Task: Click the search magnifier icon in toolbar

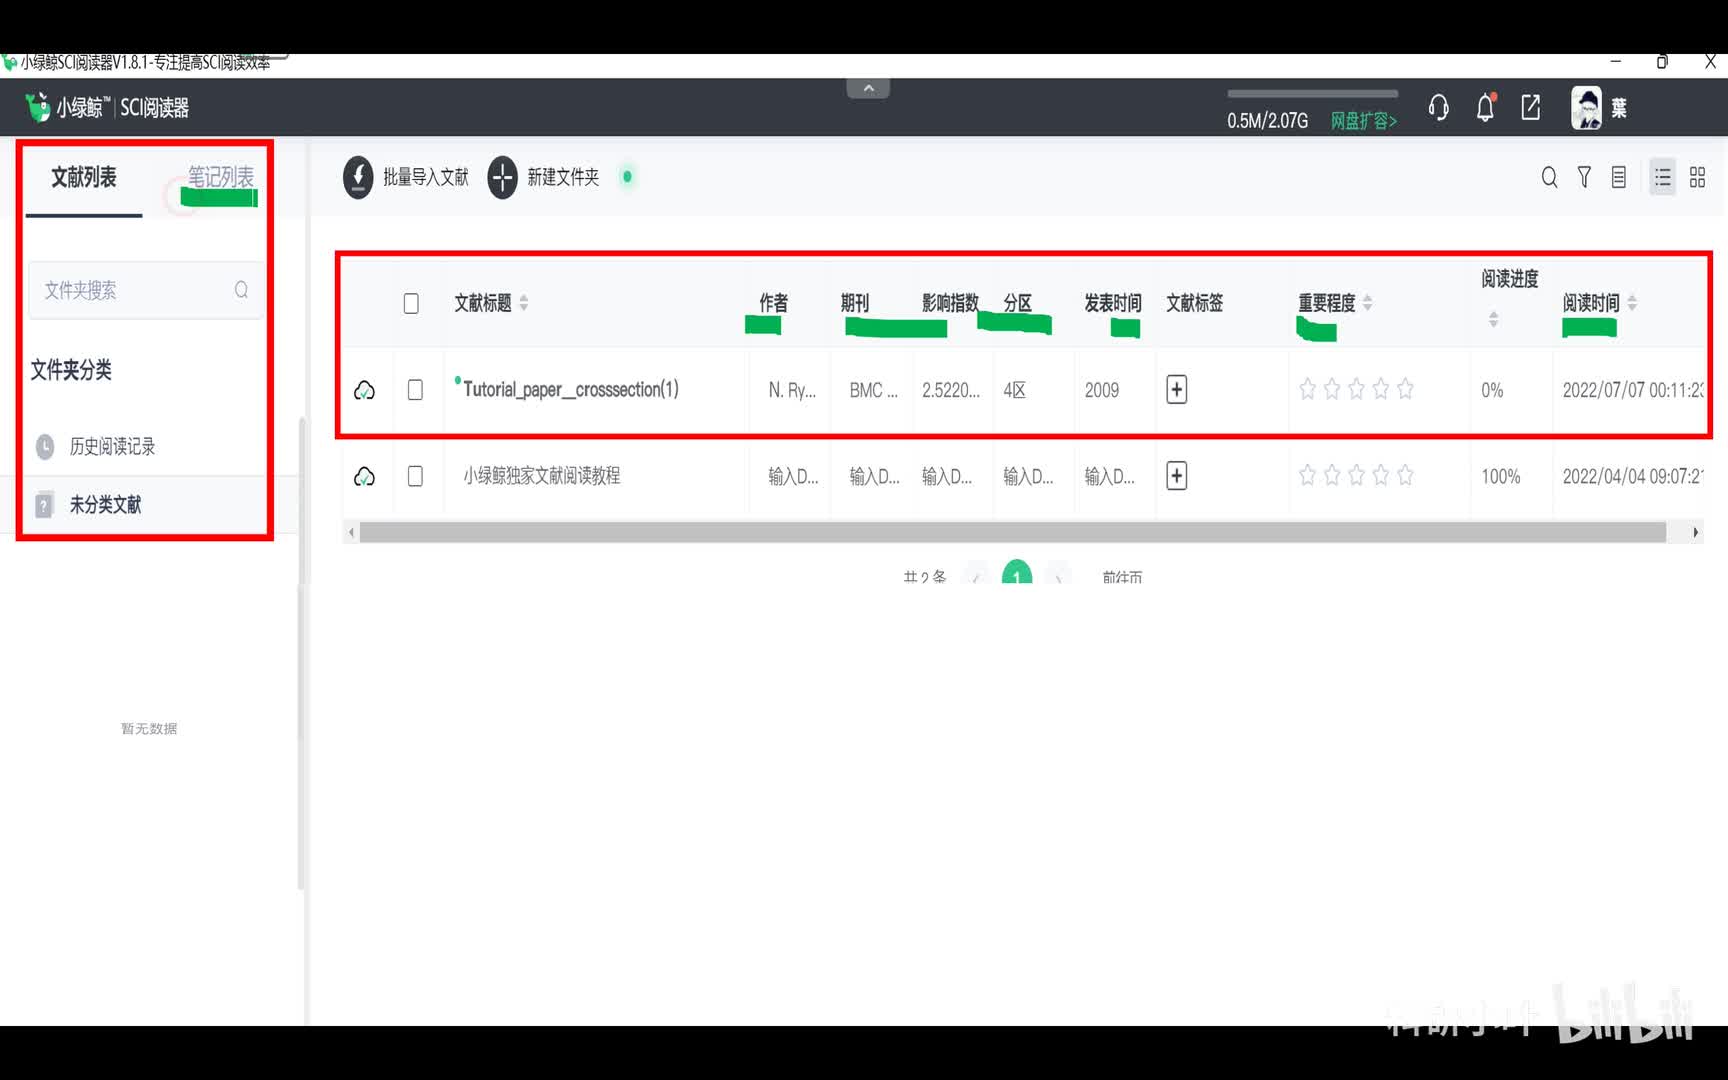Action: click(1549, 178)
